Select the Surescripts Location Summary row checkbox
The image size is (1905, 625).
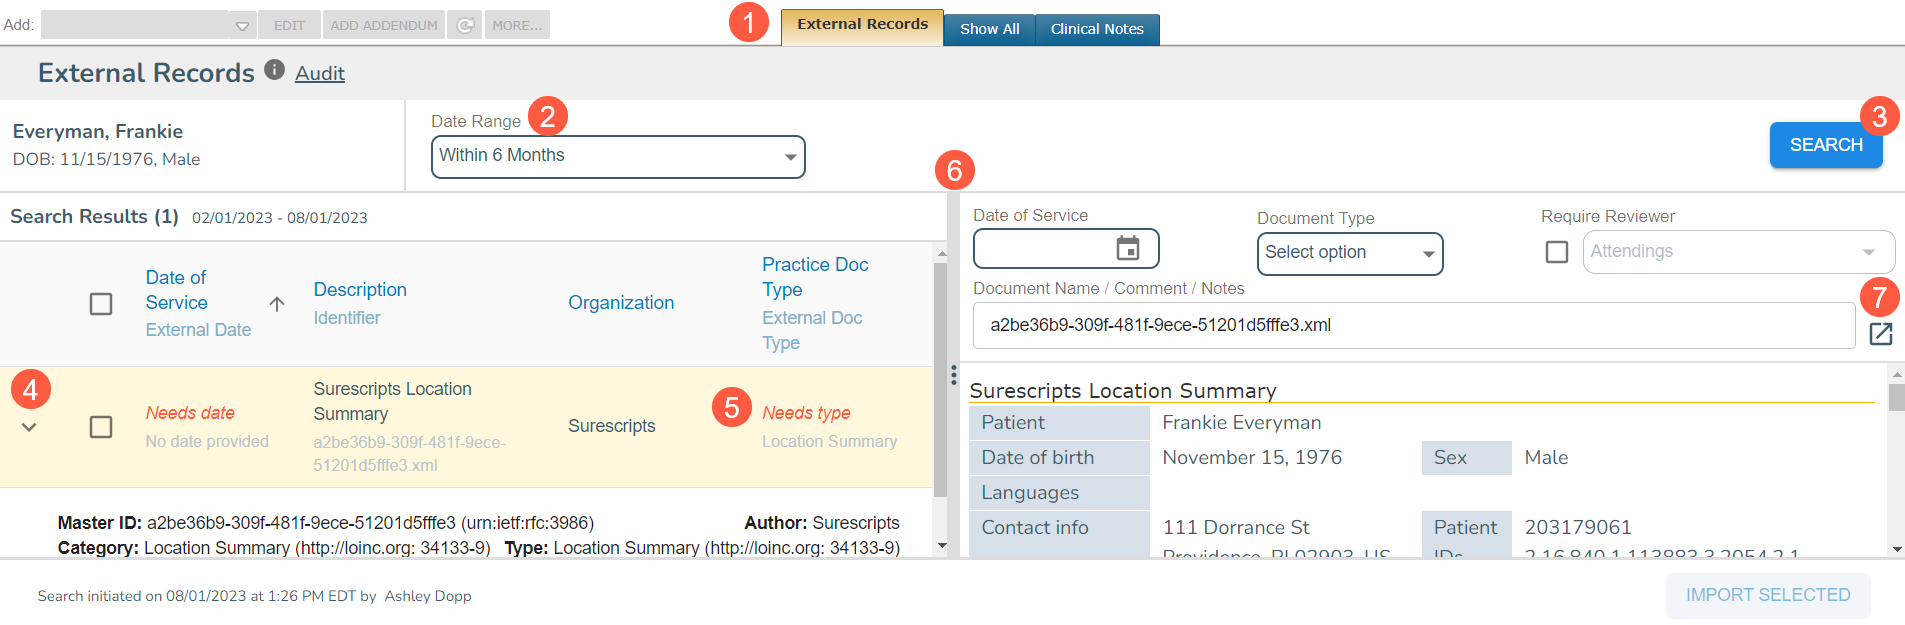101,427
